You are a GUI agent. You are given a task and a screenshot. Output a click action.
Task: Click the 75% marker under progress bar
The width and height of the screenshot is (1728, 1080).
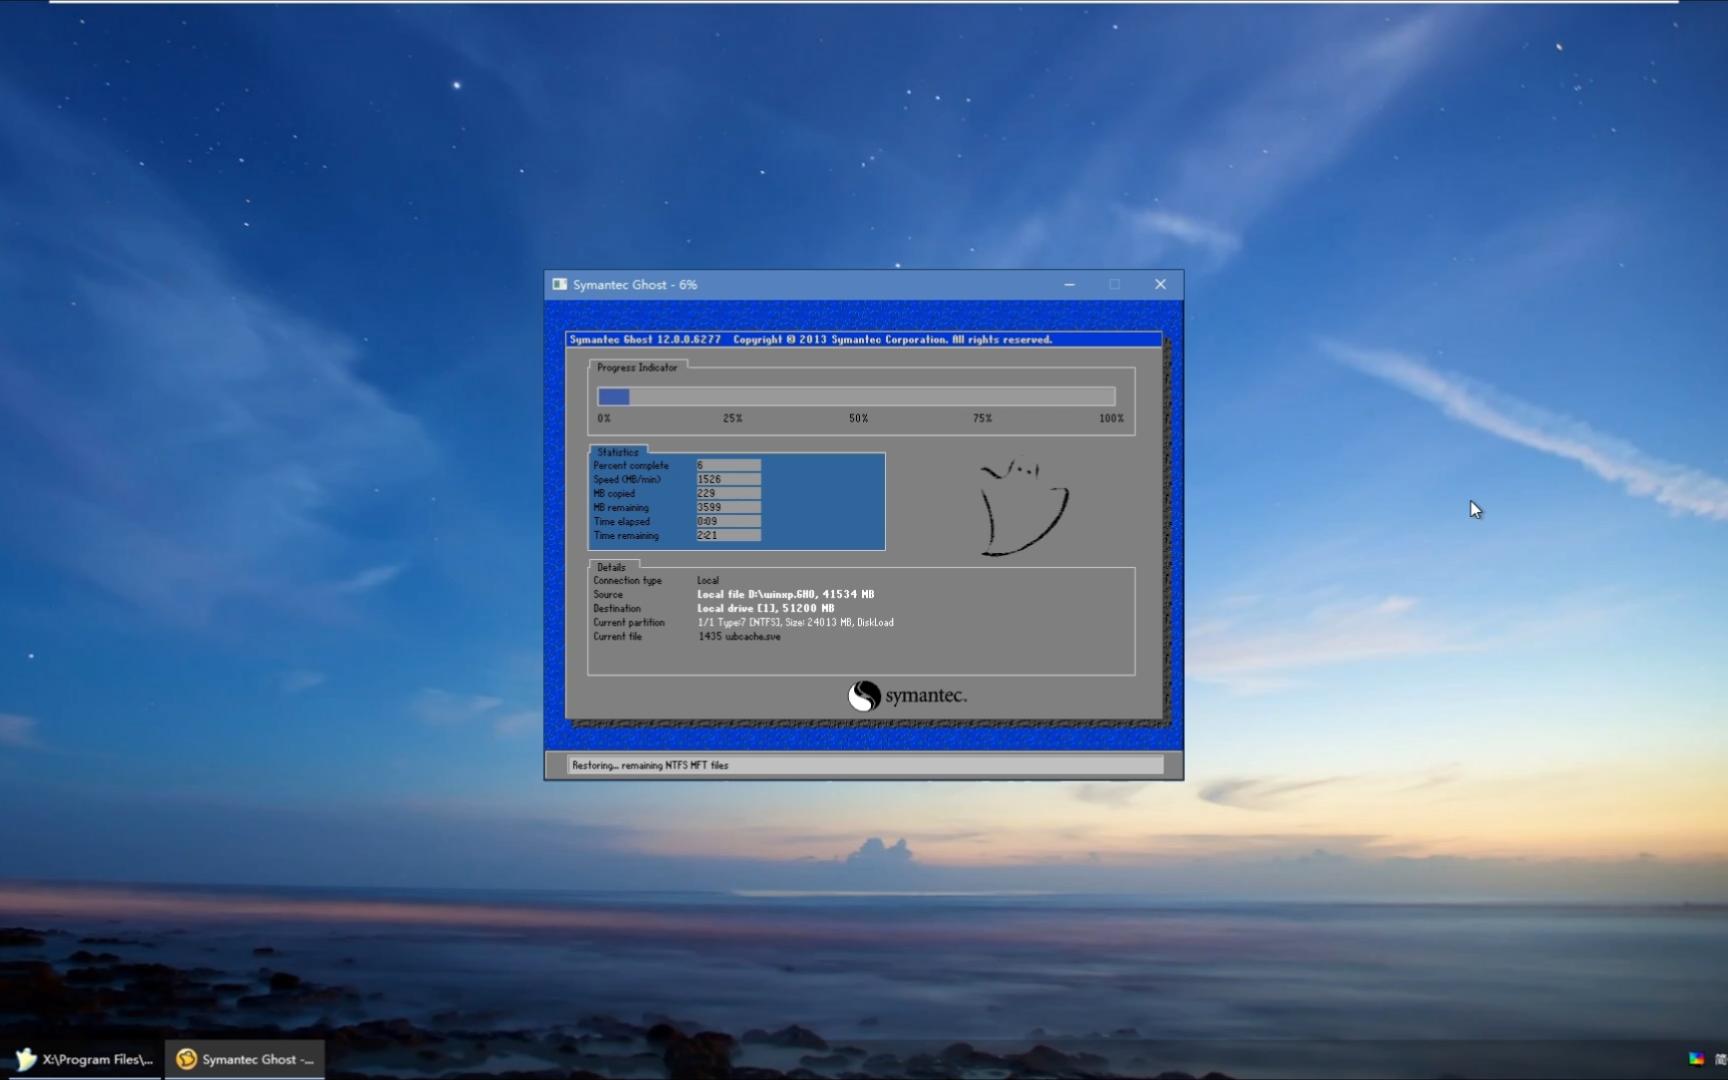click(983, 419)
